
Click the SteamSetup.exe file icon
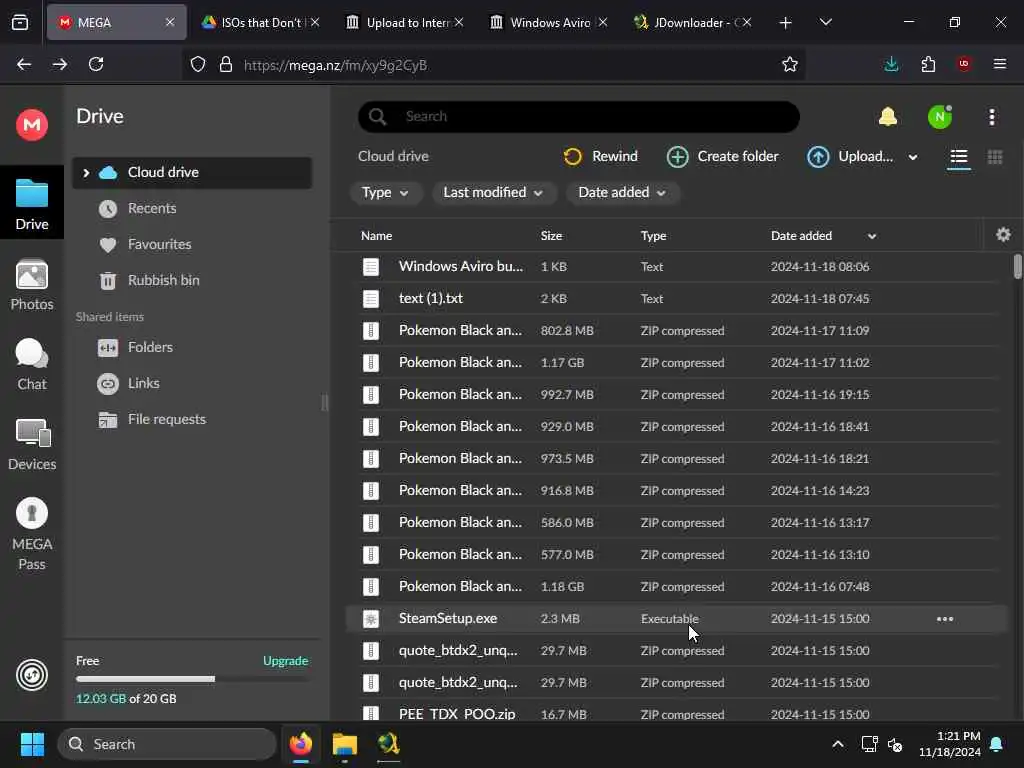pos(371,618)
